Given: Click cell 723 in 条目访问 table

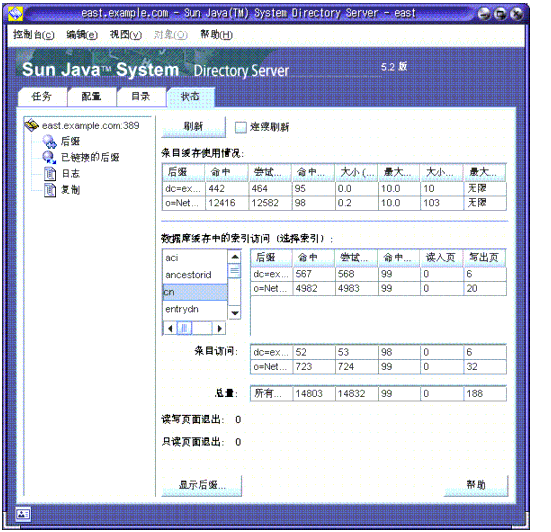Looking at the screenshot, I should 314,367.
